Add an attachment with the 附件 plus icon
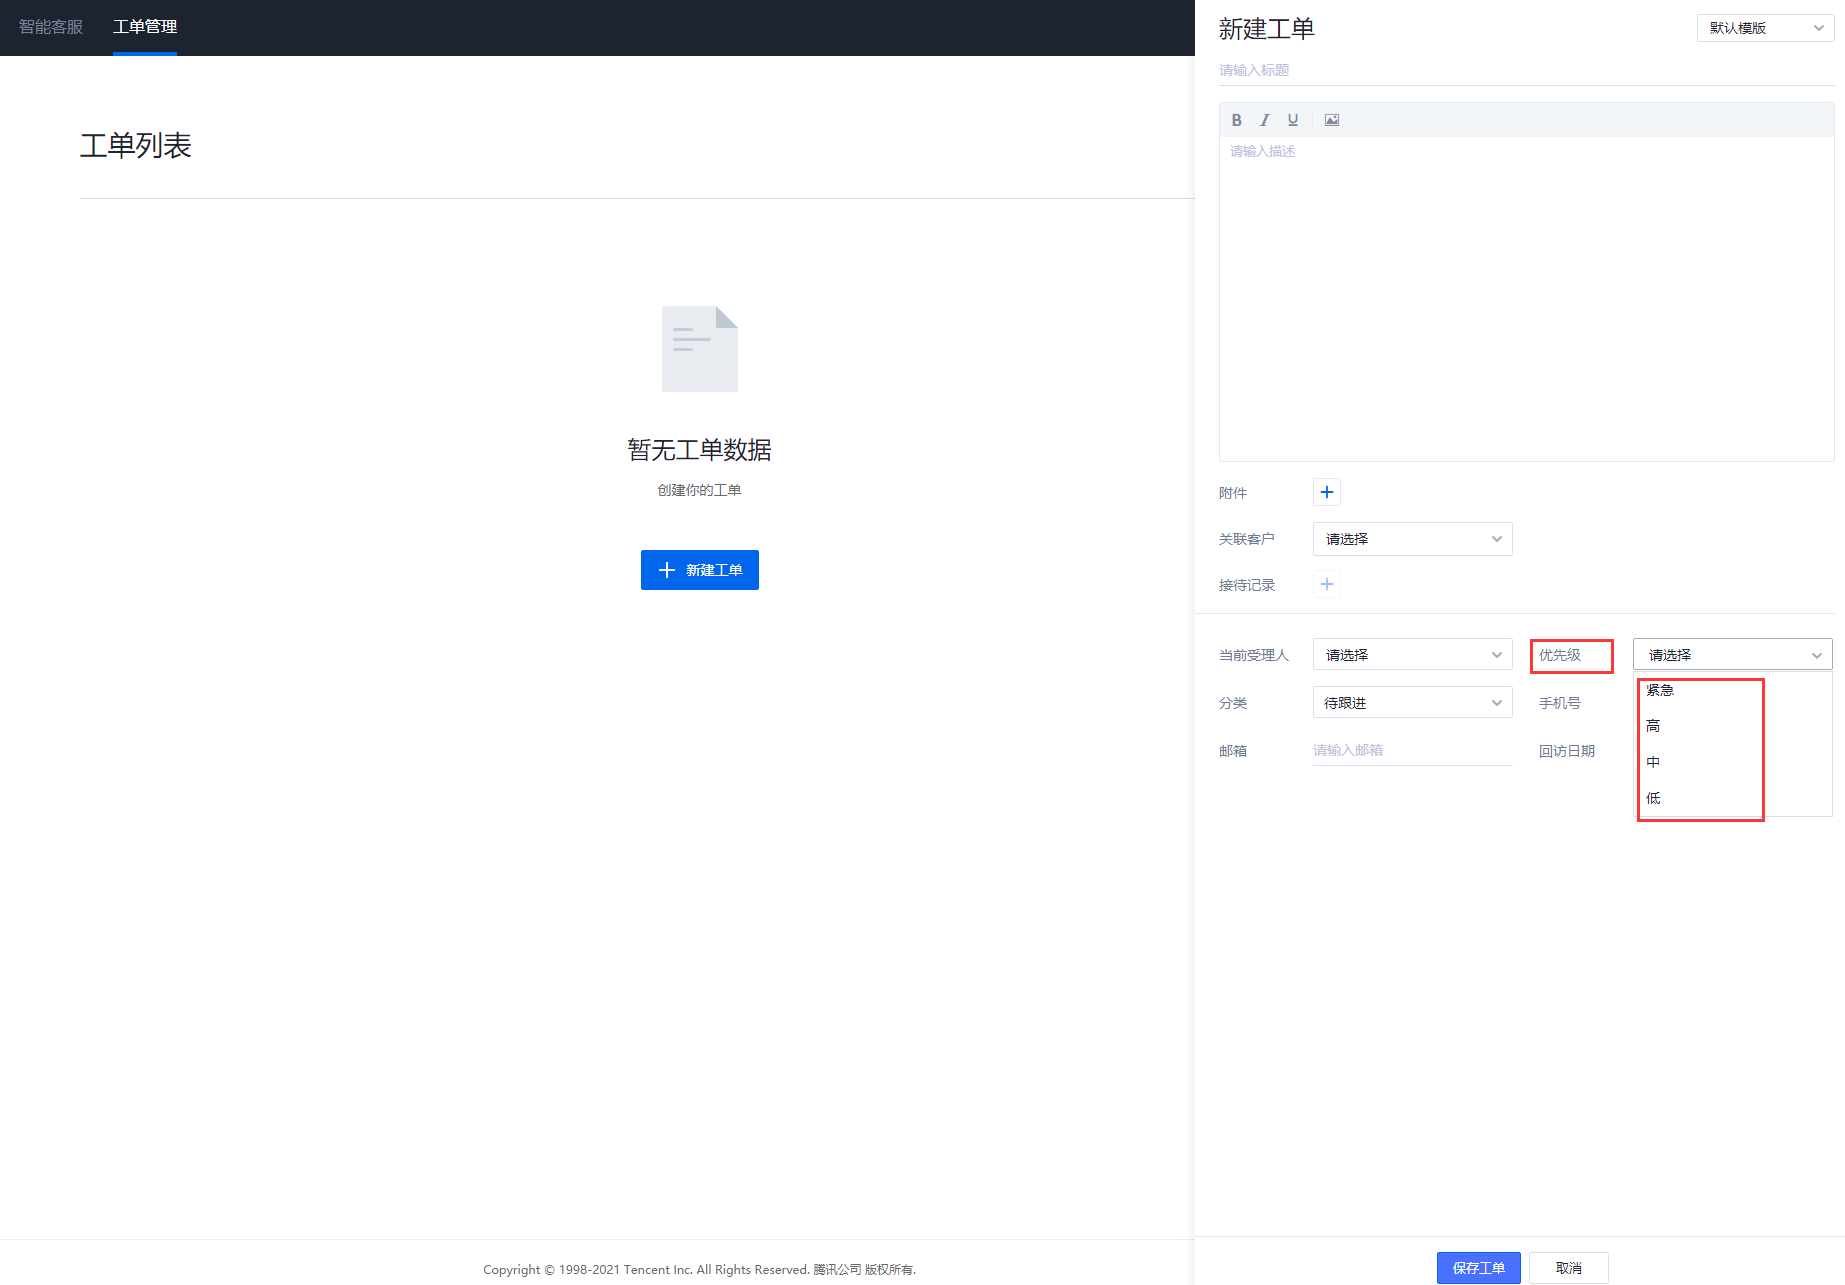The width and height of the screenshot is (1845, 1285). (x=1327, y=492)
